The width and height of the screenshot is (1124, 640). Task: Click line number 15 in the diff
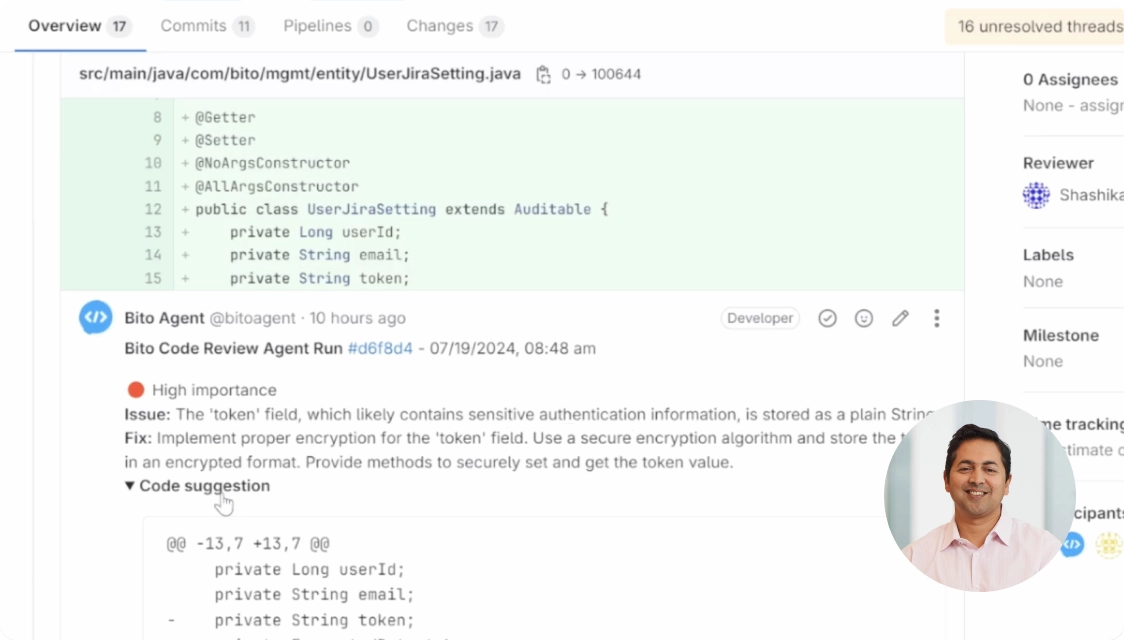[x=153, y=278]
